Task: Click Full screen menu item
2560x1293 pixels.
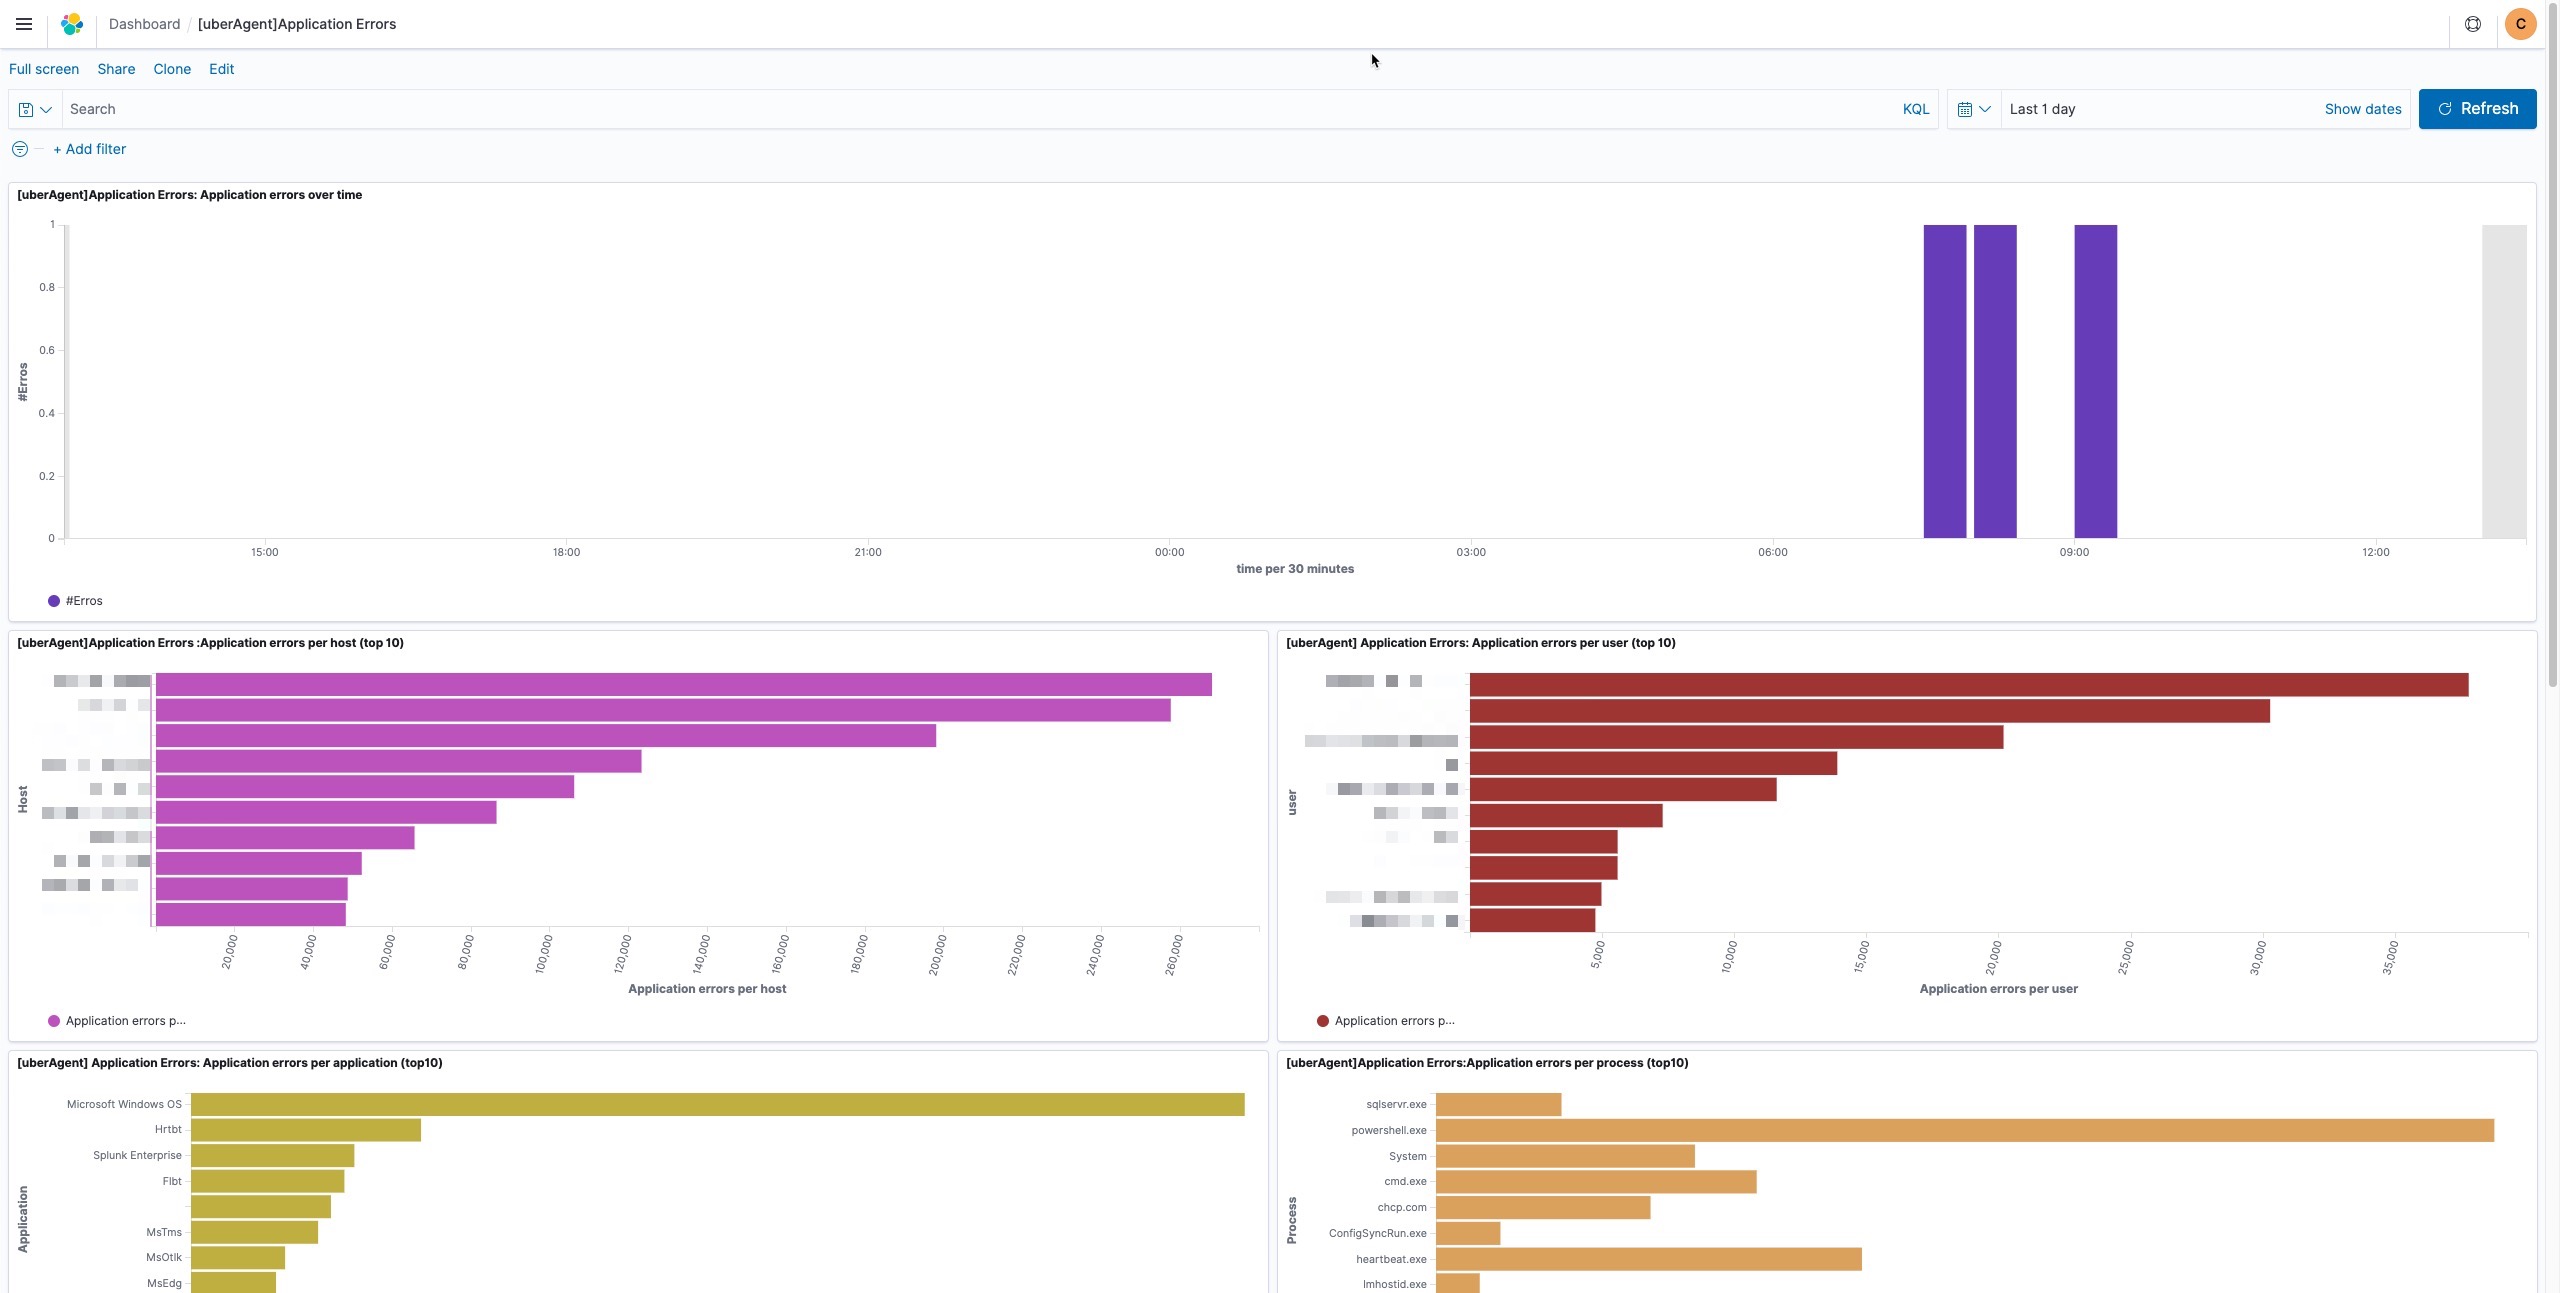Action: pos(44,69)
